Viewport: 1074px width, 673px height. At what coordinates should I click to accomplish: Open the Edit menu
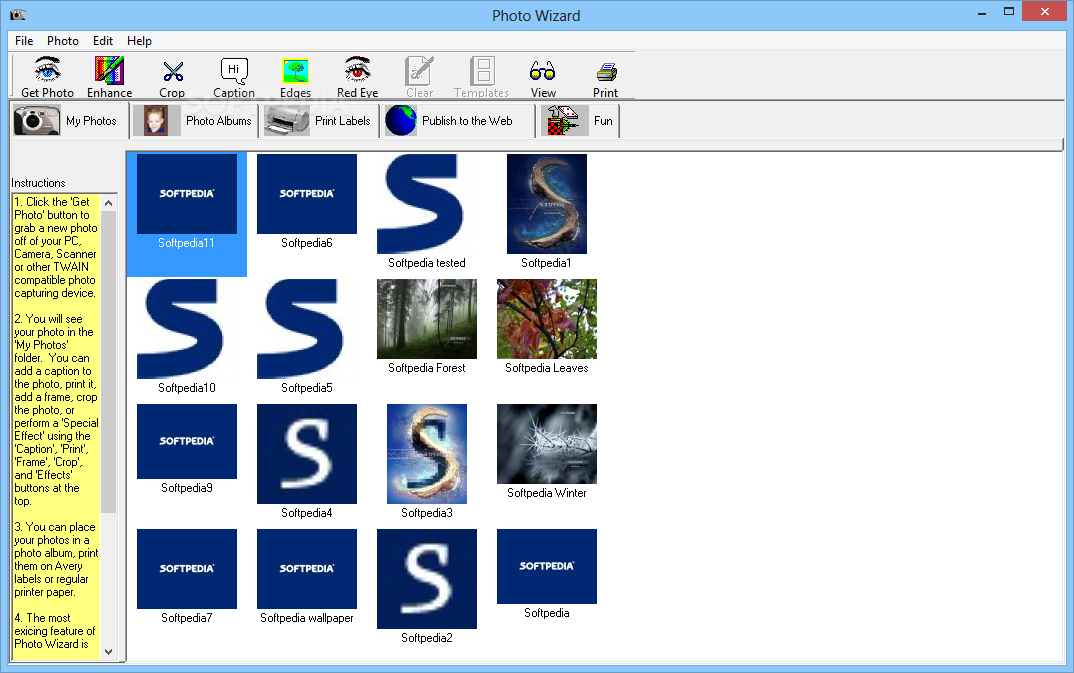(x=103, y=41)
